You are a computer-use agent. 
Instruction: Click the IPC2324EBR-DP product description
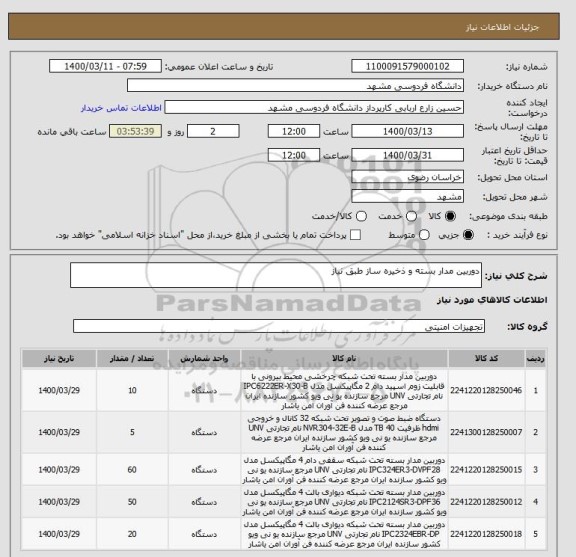tap(344, 534)
